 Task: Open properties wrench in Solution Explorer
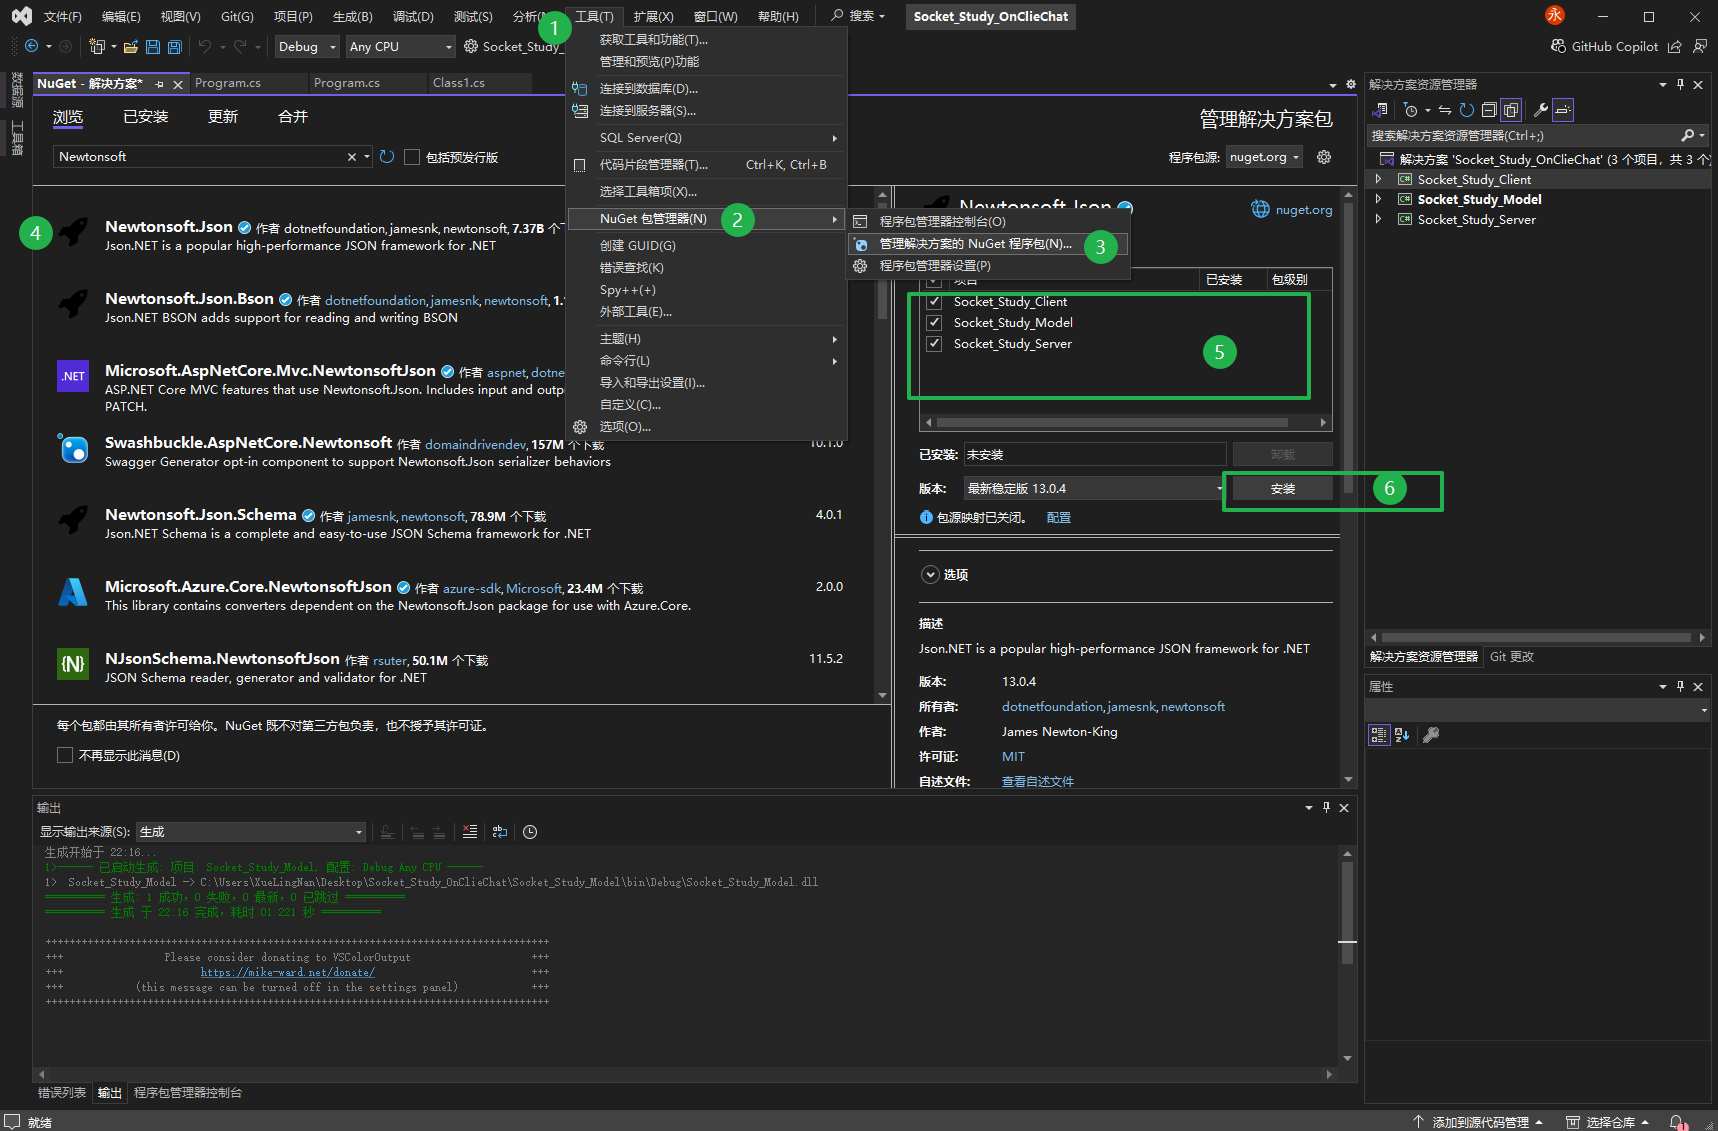(1541, 110)
